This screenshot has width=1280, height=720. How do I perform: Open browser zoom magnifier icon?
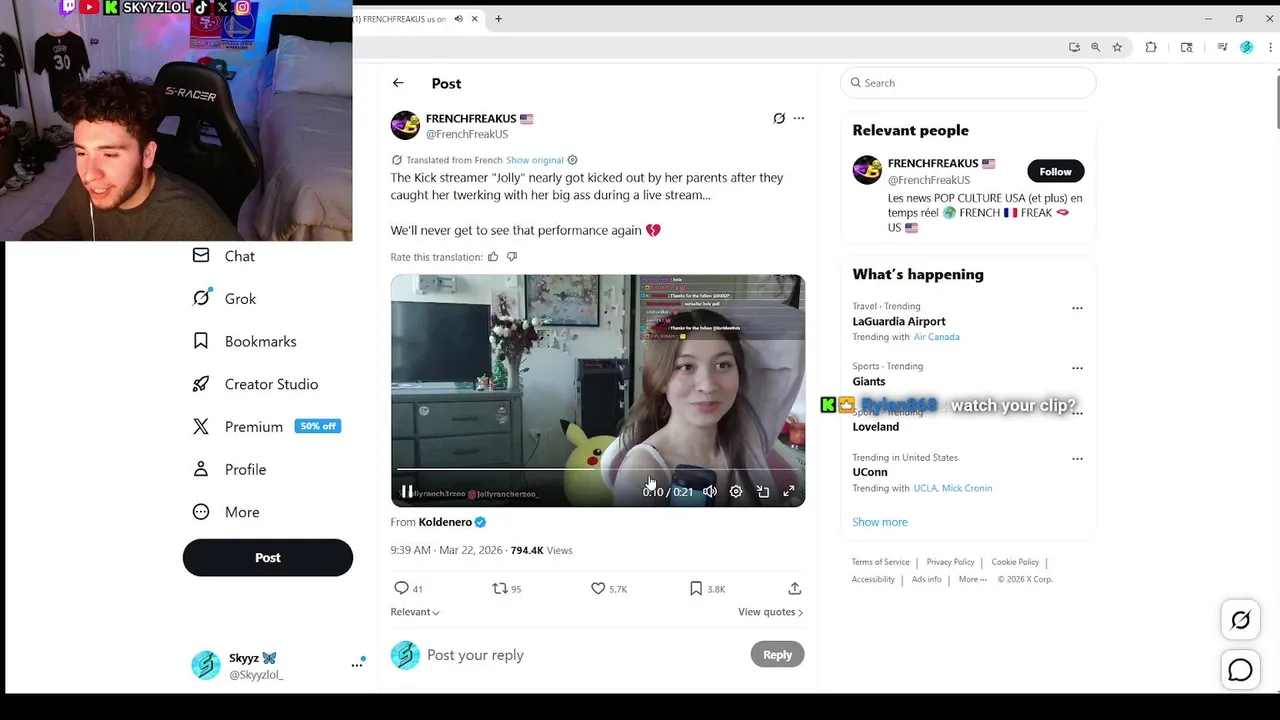coord(1095,47)
